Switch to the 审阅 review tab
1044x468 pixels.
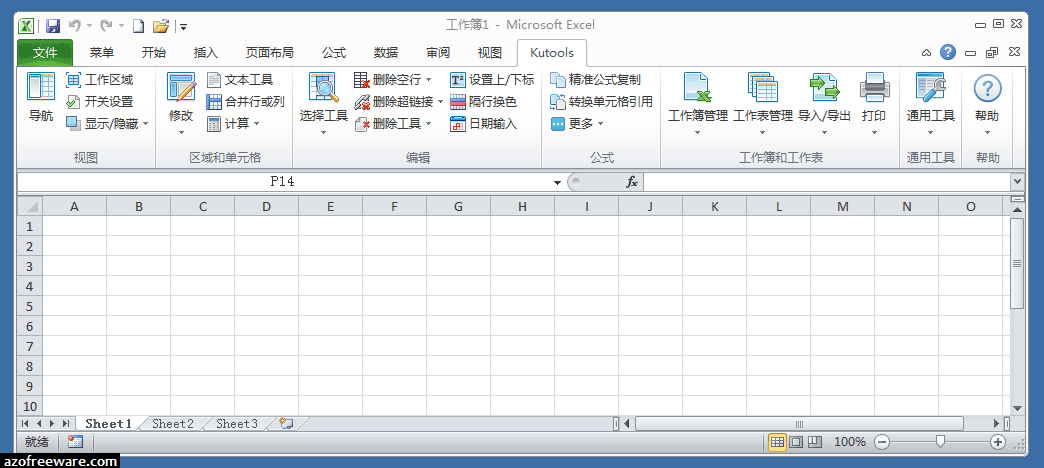point(438,53)
